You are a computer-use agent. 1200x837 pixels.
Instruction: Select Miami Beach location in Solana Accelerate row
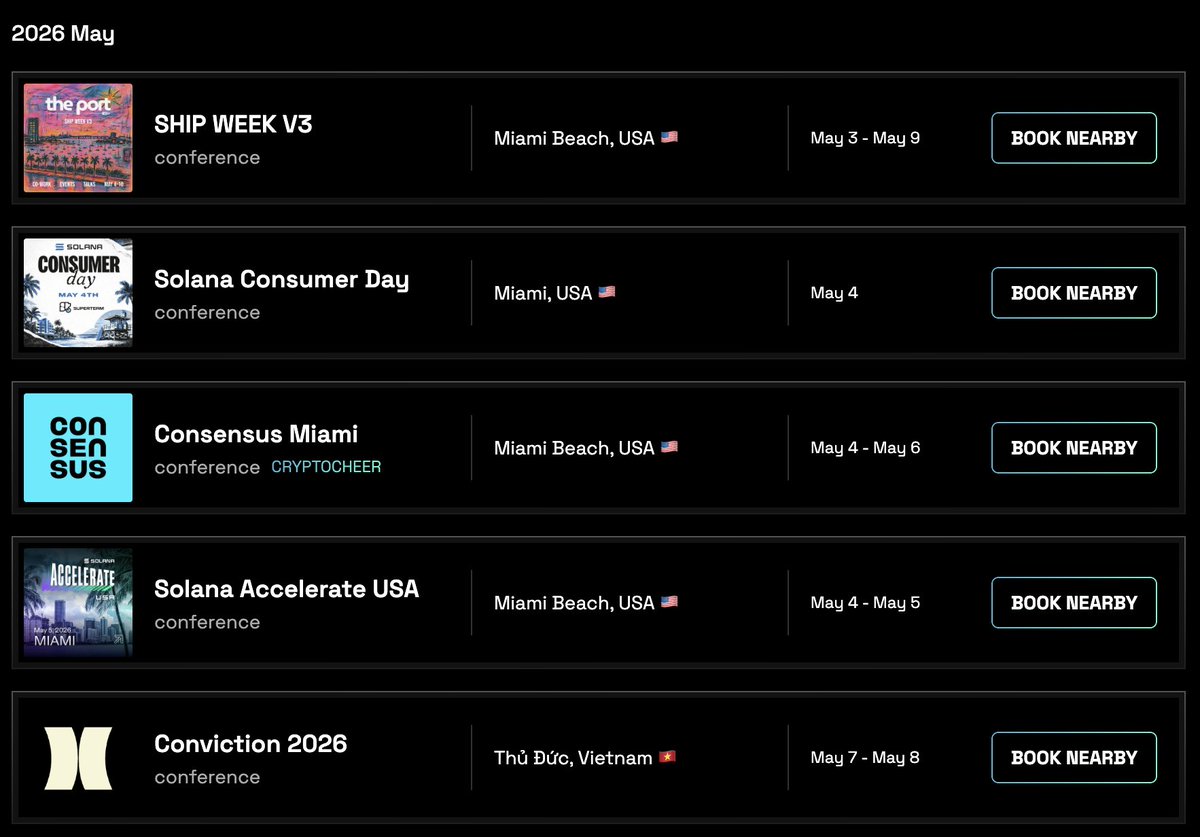pyautogui.click(x=574, y=603)
